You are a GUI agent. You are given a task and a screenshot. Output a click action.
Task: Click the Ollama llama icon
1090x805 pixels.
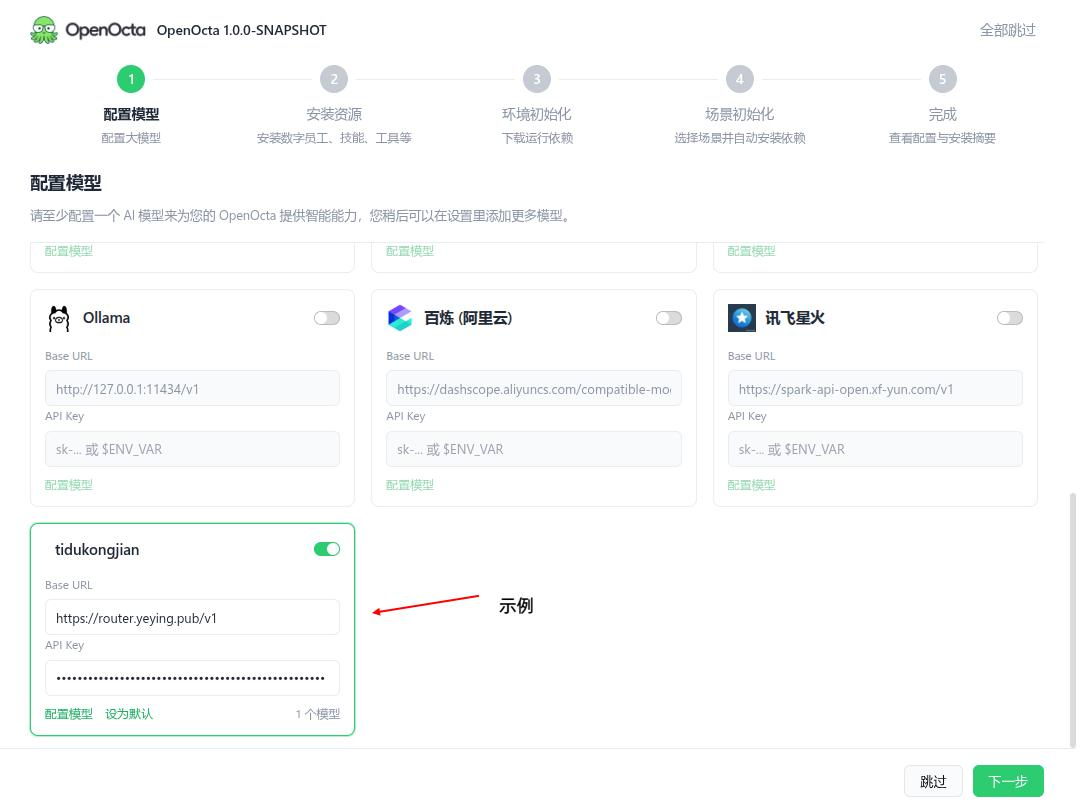point(59,318)
